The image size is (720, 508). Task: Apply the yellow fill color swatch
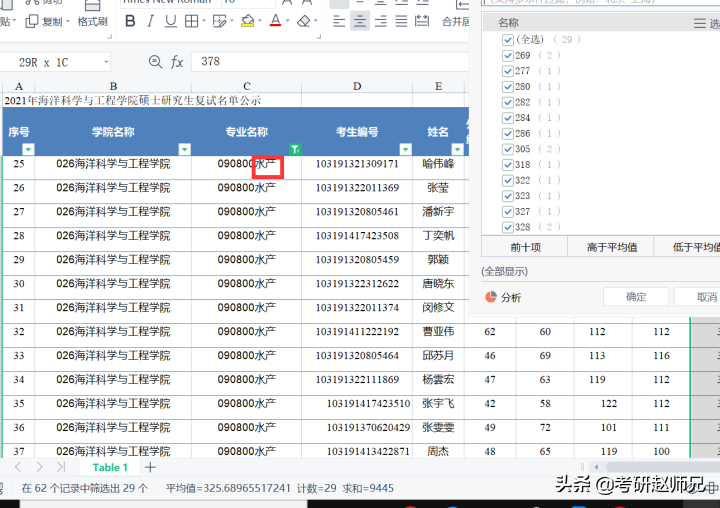click(248, 21)
